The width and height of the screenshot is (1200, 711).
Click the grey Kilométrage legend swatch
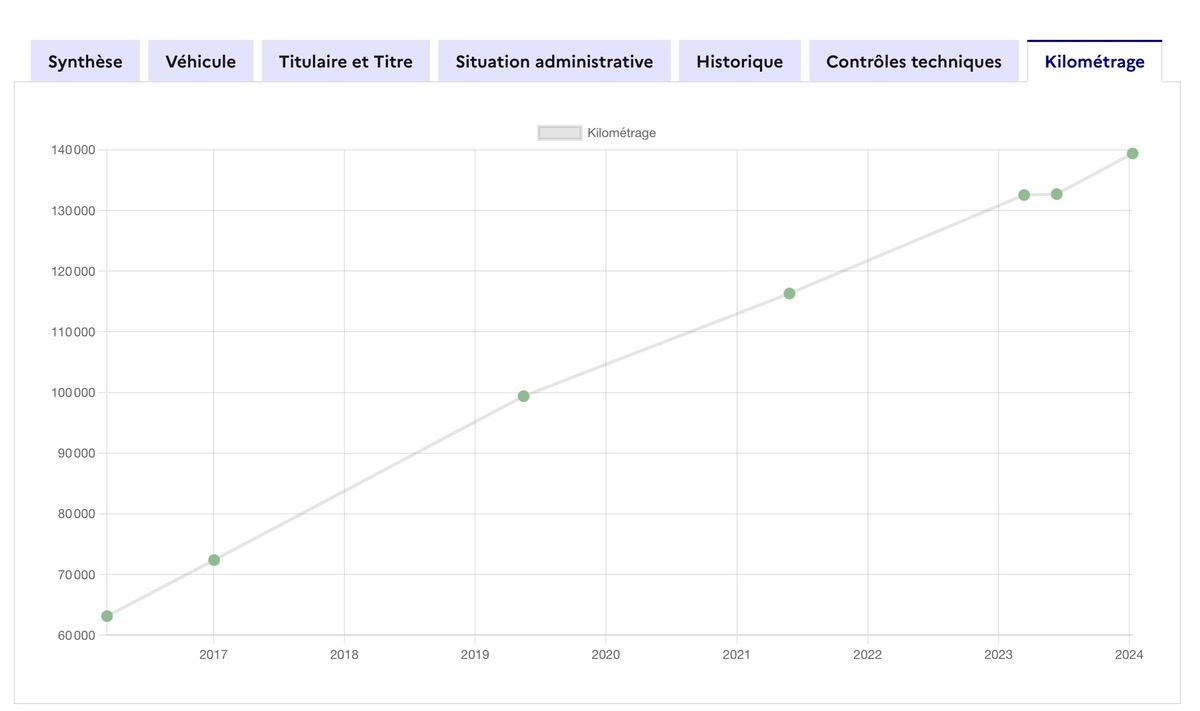tap(560, 133)
